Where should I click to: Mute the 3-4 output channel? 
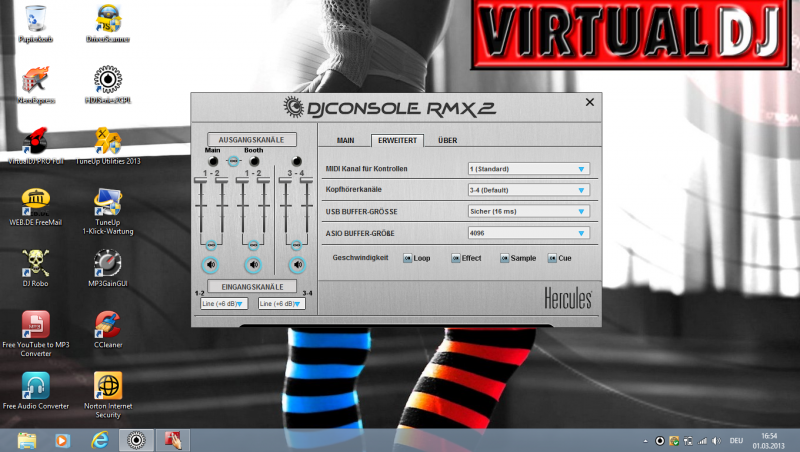[297, 265]
